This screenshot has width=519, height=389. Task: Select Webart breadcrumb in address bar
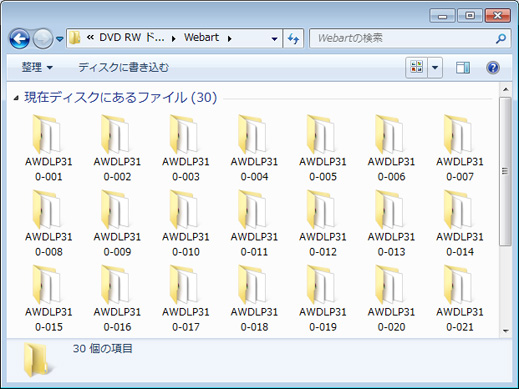(201, 37)
